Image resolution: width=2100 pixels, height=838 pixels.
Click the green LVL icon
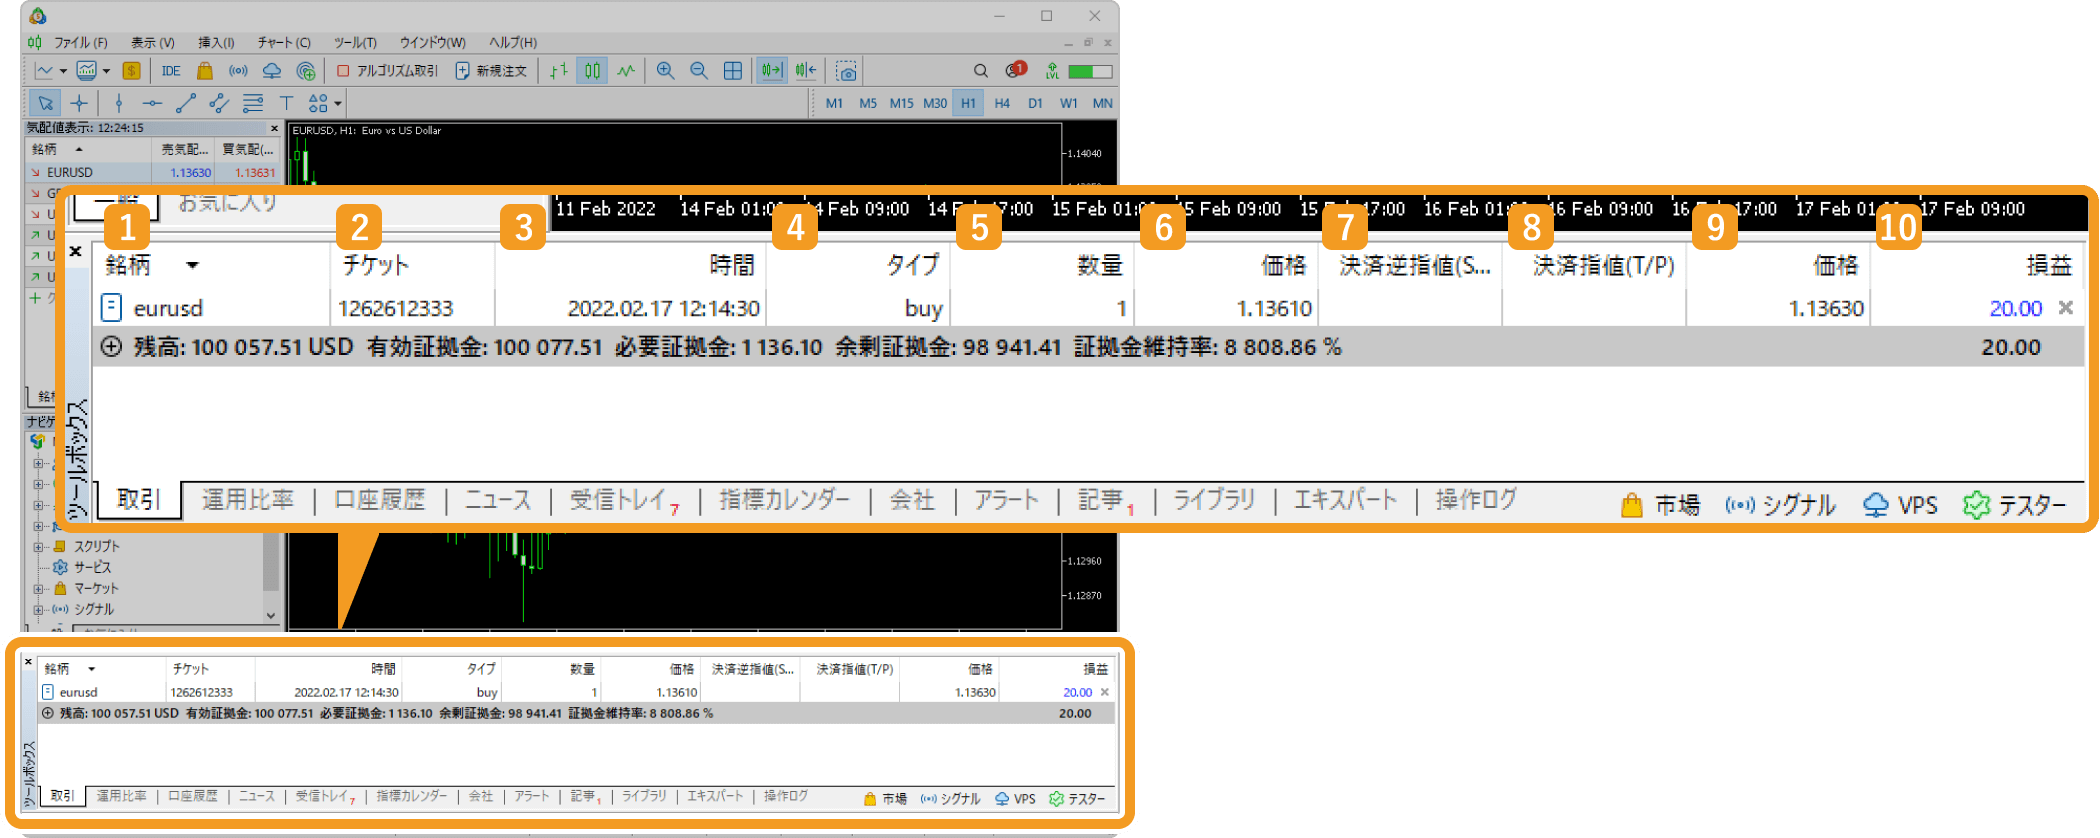coord(1052,71)
